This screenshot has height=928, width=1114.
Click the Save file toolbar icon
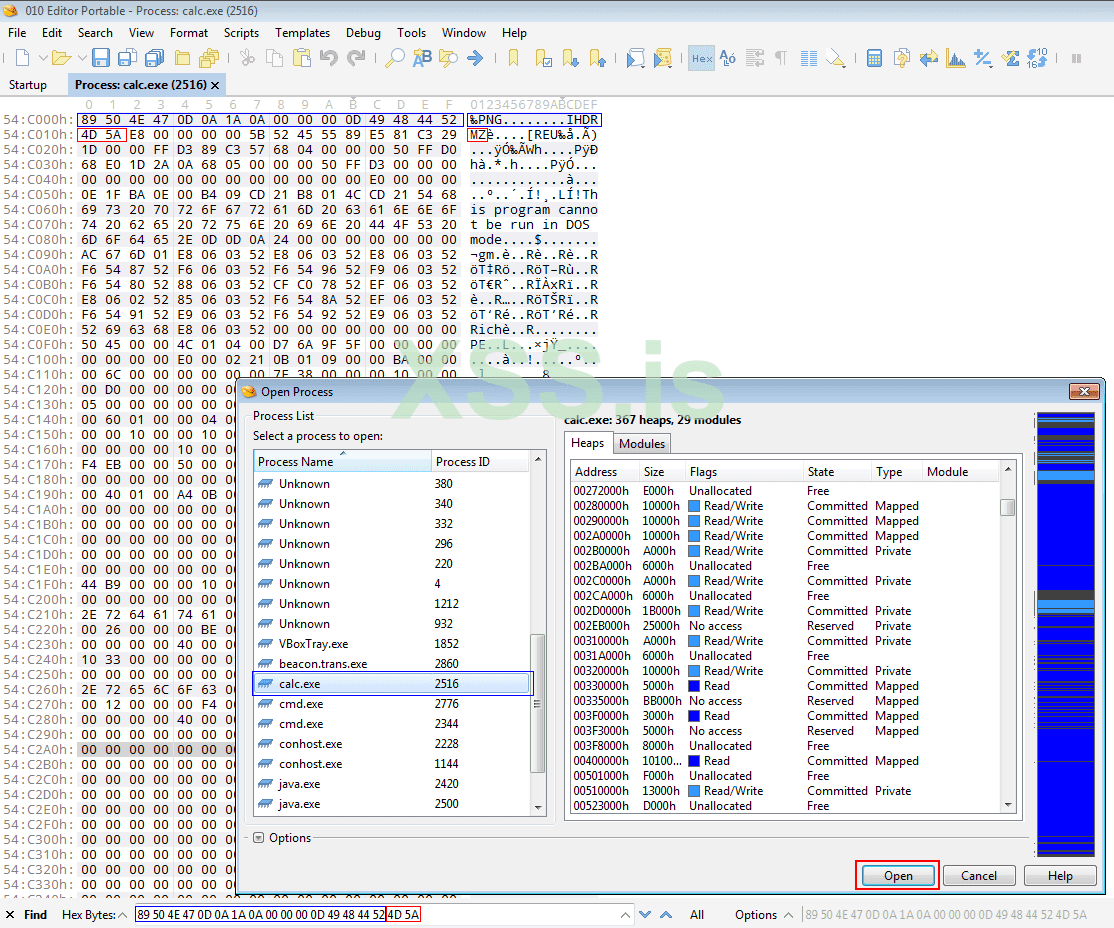point(101,58)
